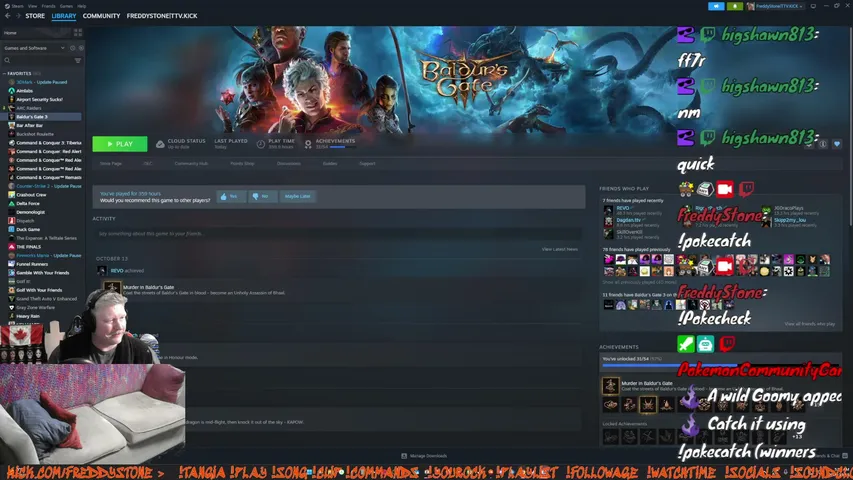Go forward using the right arrow
This screenshot has height=480, width=853.
point(18,16)
